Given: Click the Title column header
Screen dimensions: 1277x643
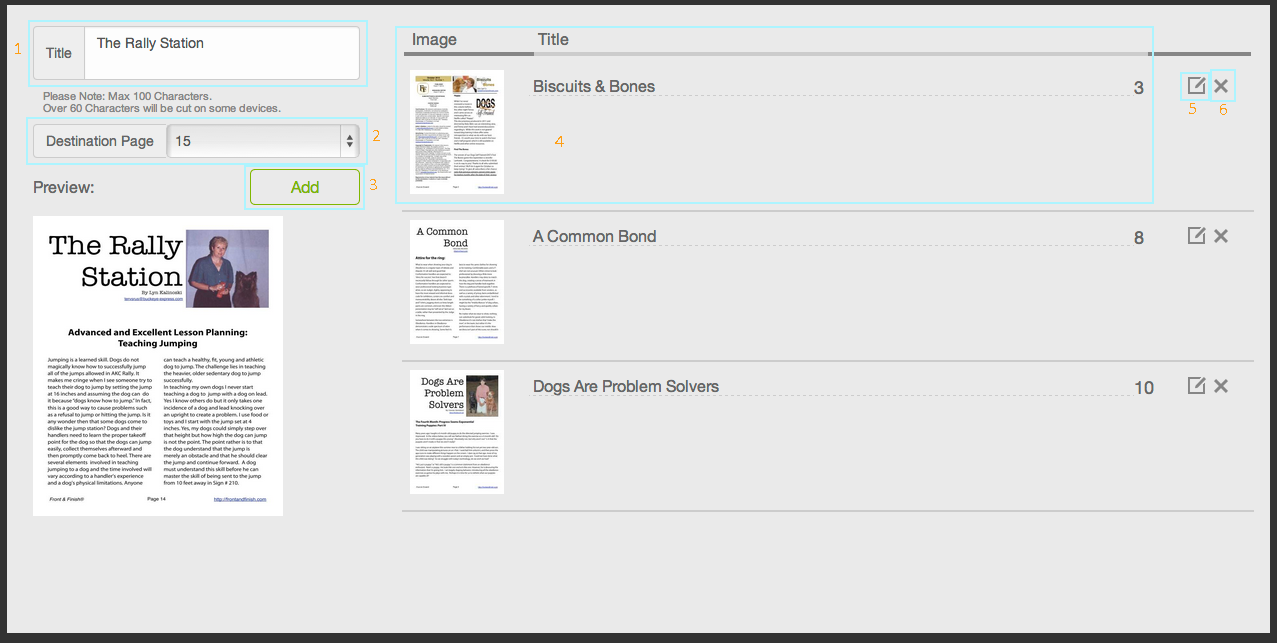Looking at the screenshot, I should pyautogui.click(x=553, y=40).
